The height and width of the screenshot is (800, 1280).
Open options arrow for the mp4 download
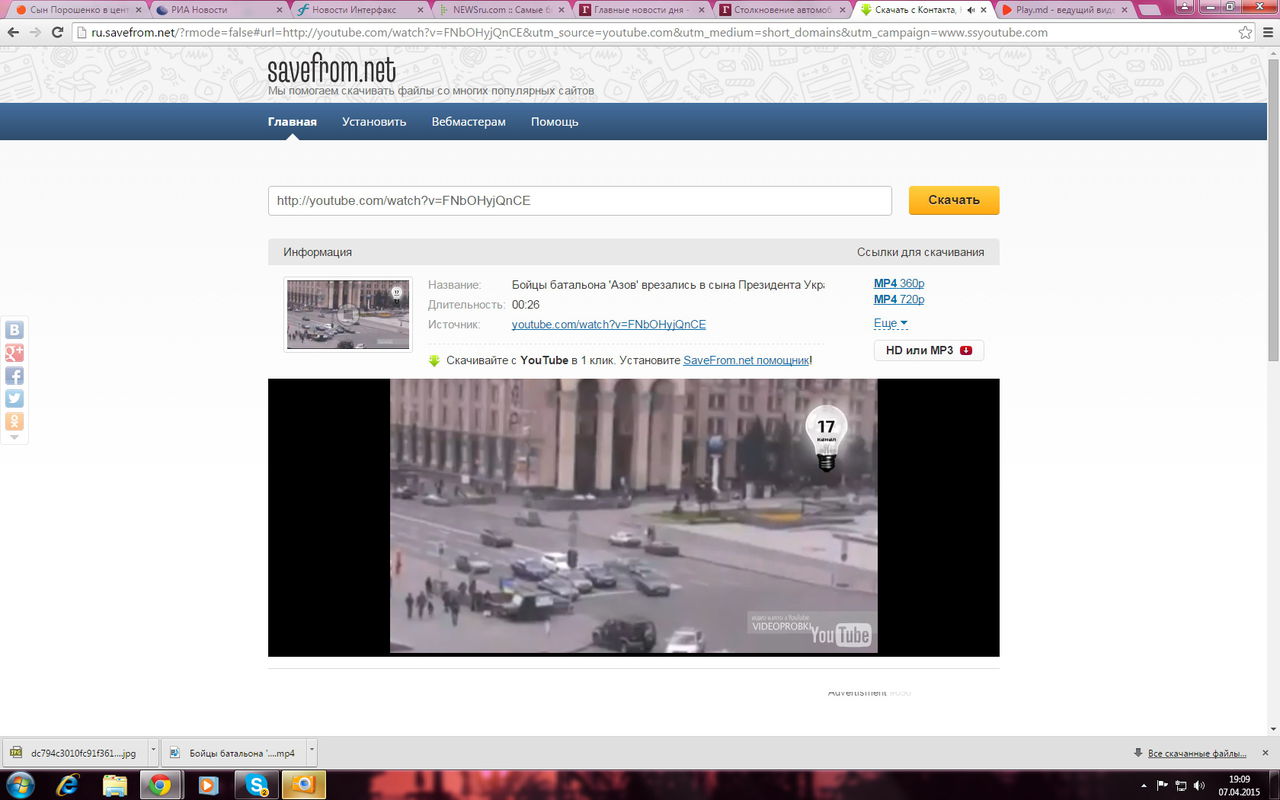click(312, 748)
